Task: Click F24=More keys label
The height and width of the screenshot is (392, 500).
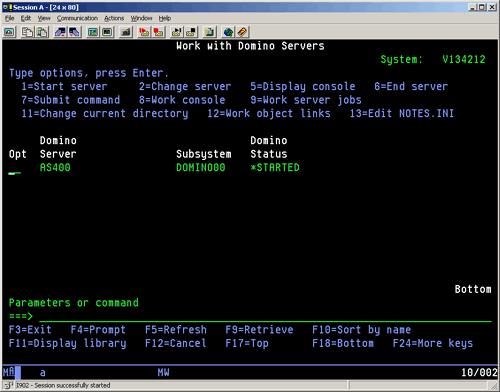Action: click(x=433, y=343)
